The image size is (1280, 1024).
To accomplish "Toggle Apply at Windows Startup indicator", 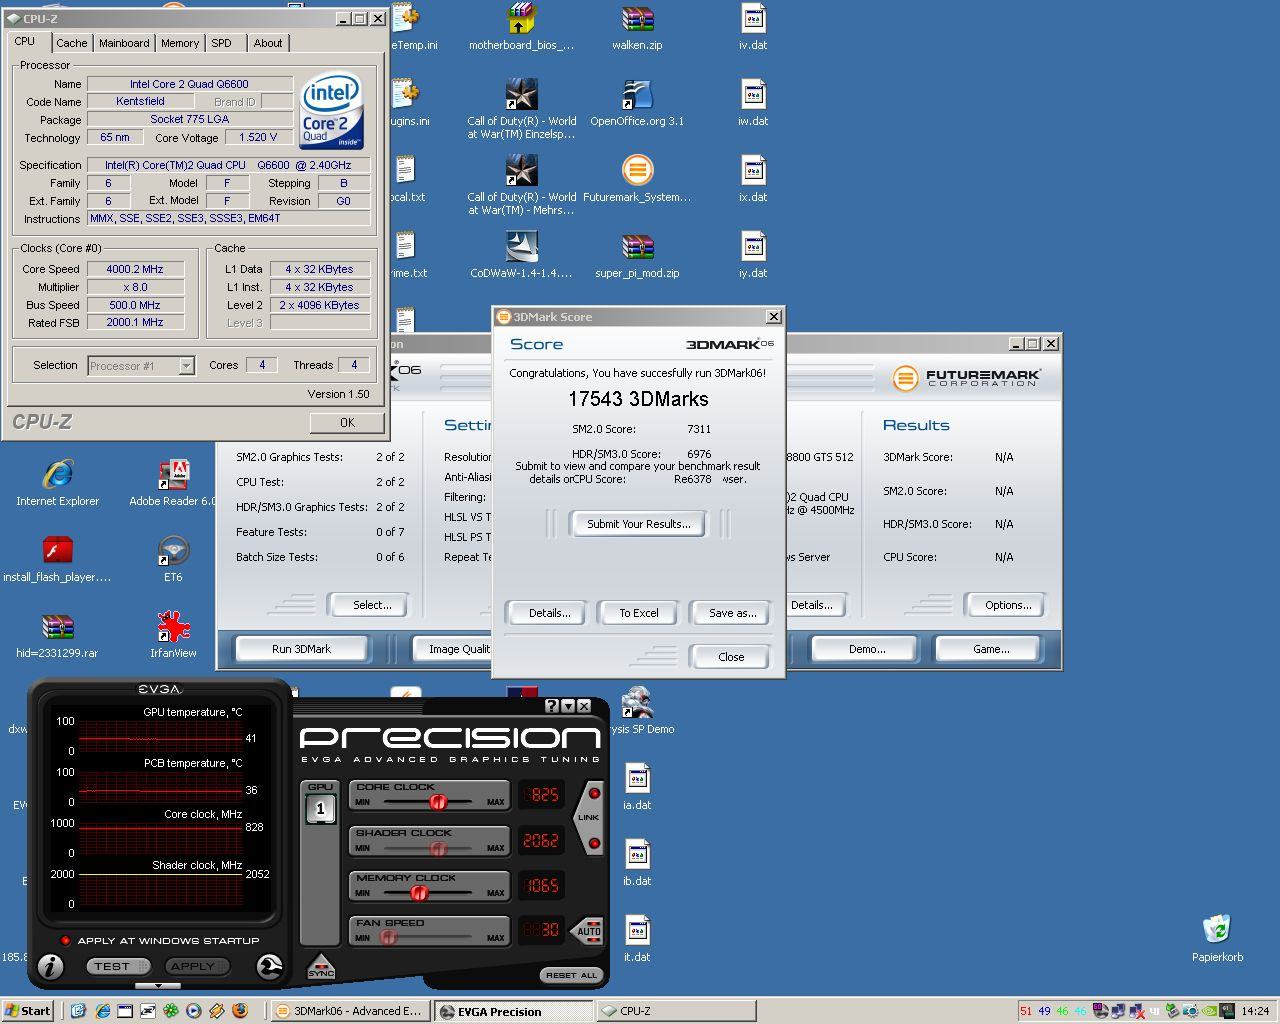I will [x=66, y=941].
